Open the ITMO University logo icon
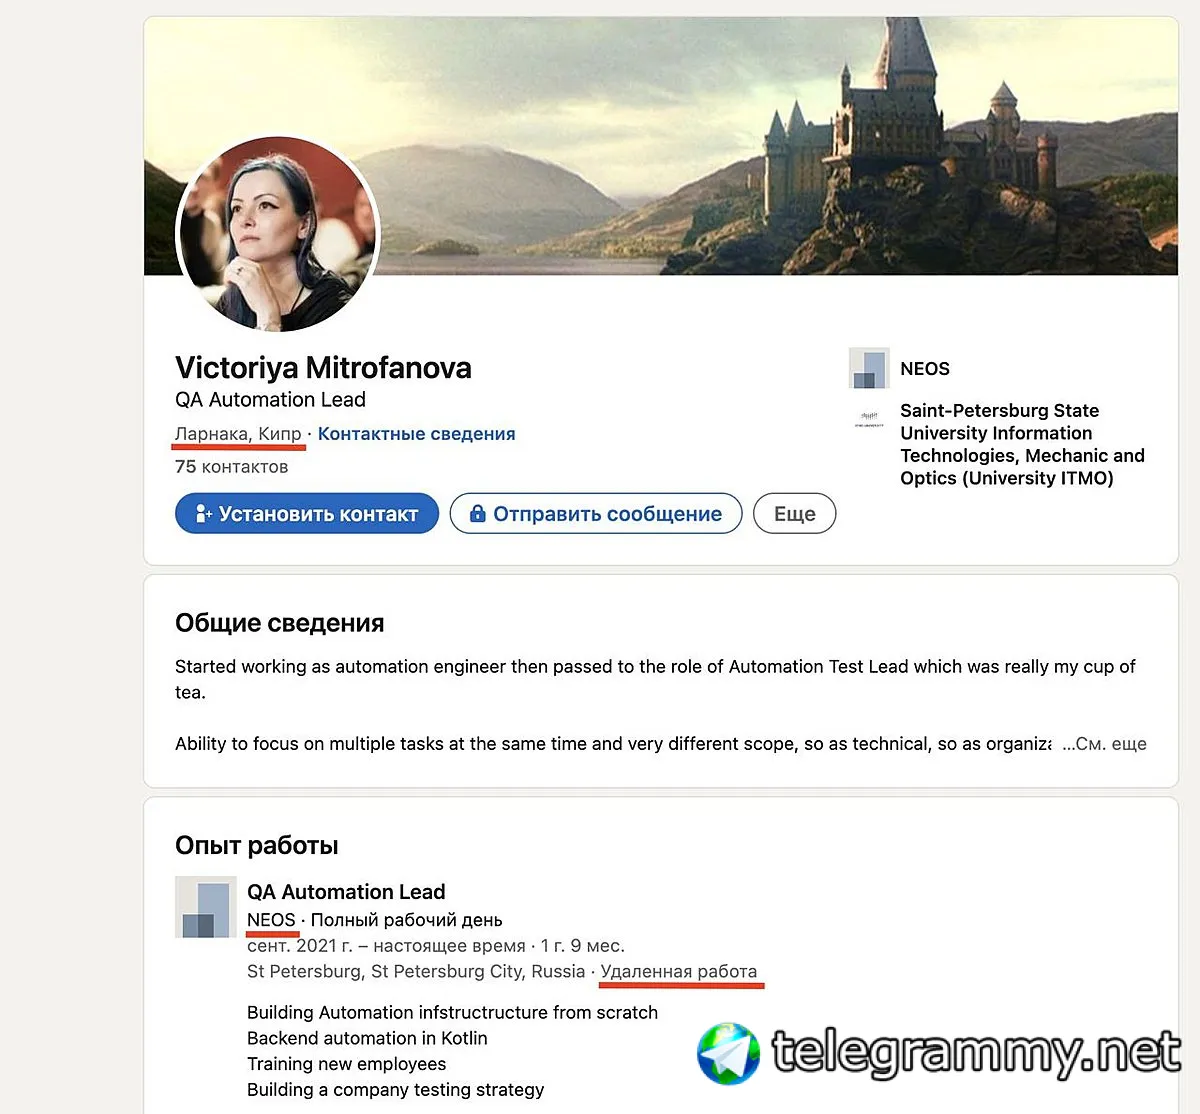Screen dimensions: 1200x1114 pos(869,419)
